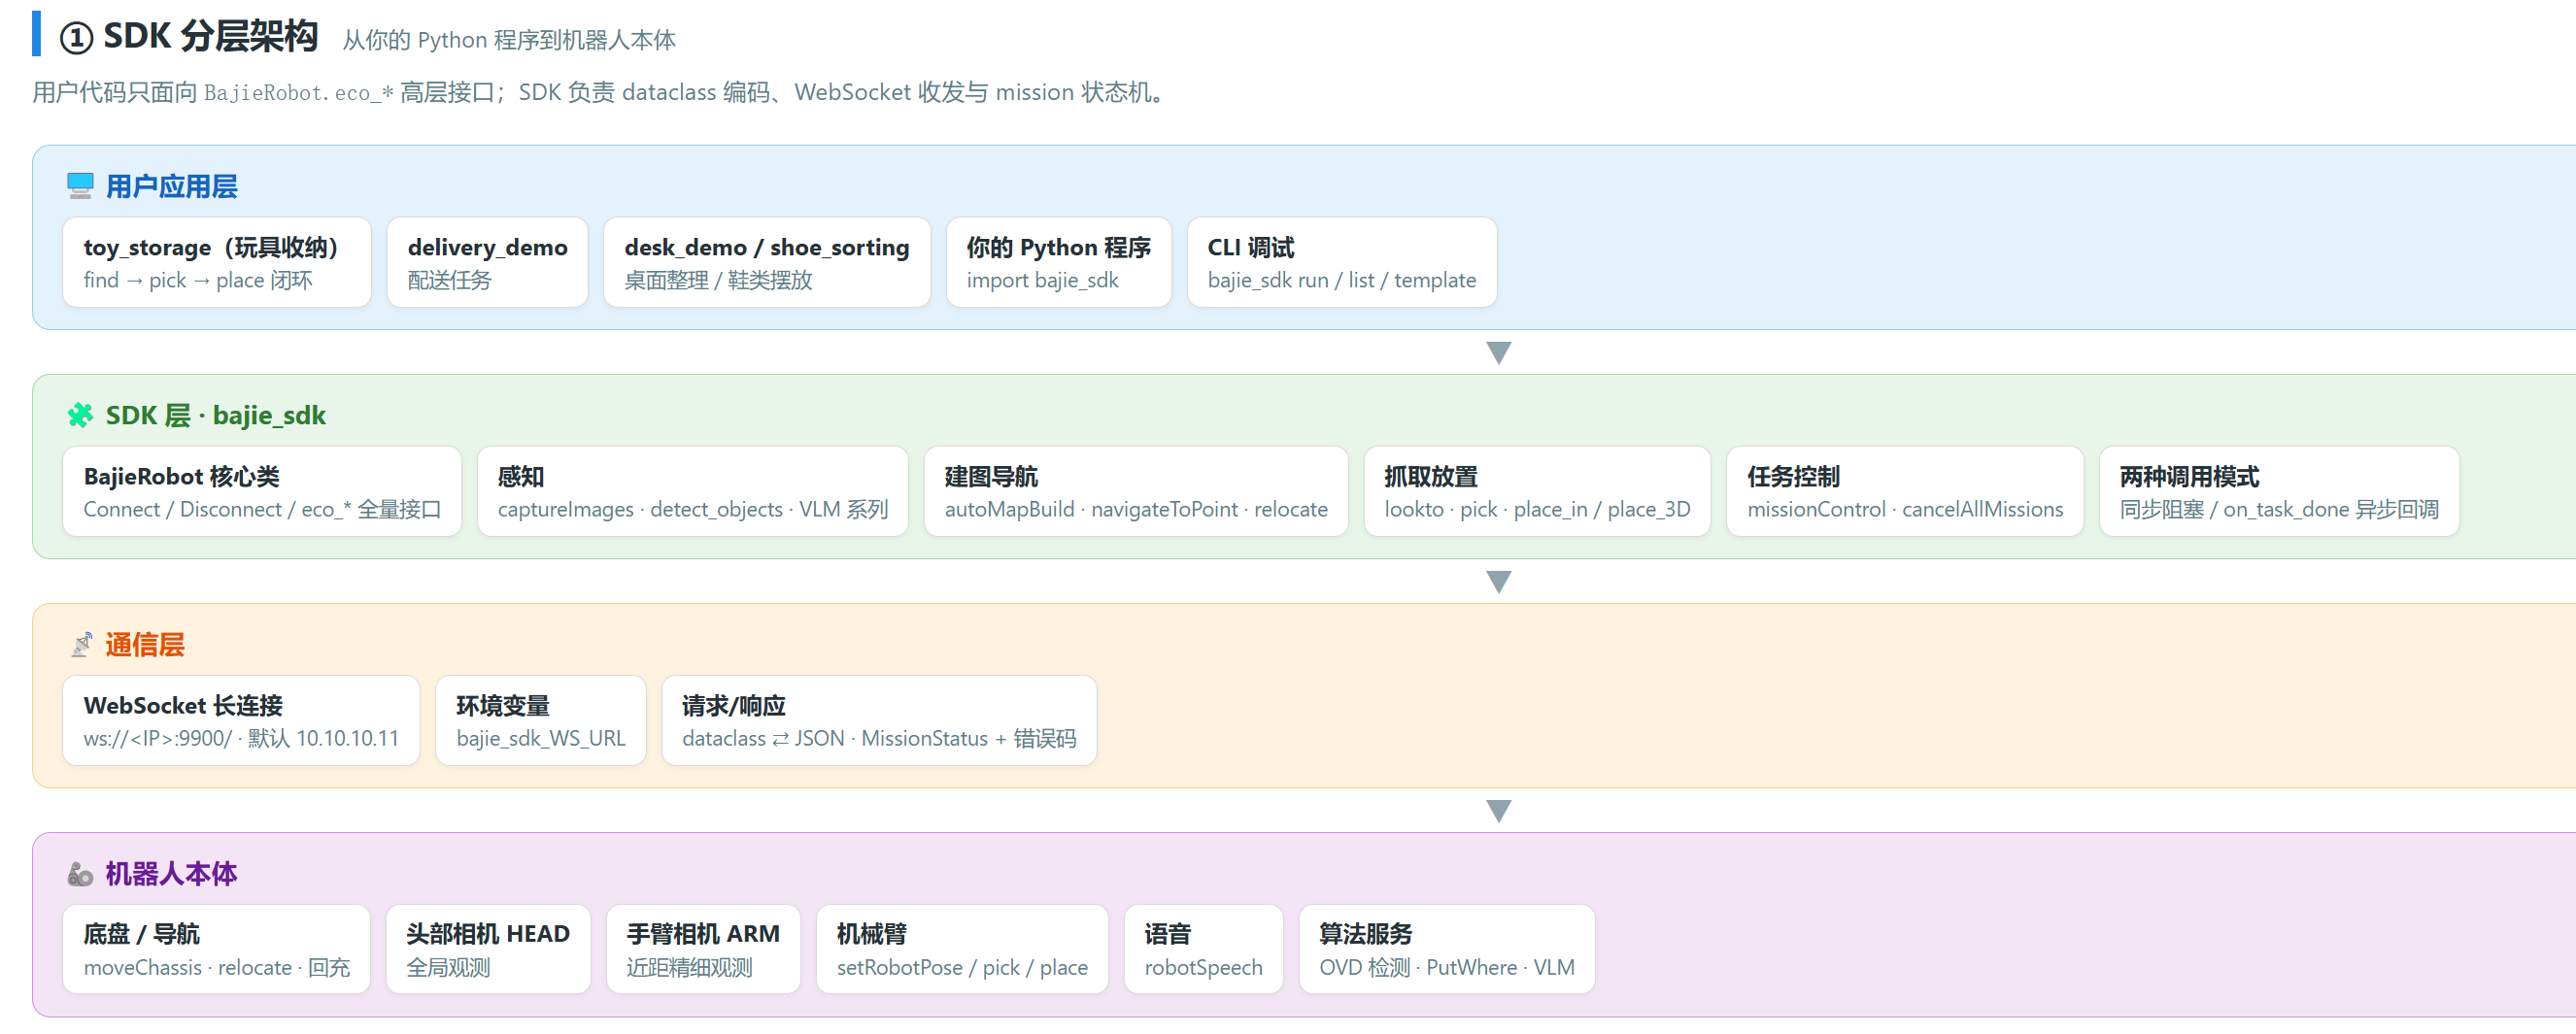Click text '配送任务'
2576x1034 pixels.
tap(449, 280)
